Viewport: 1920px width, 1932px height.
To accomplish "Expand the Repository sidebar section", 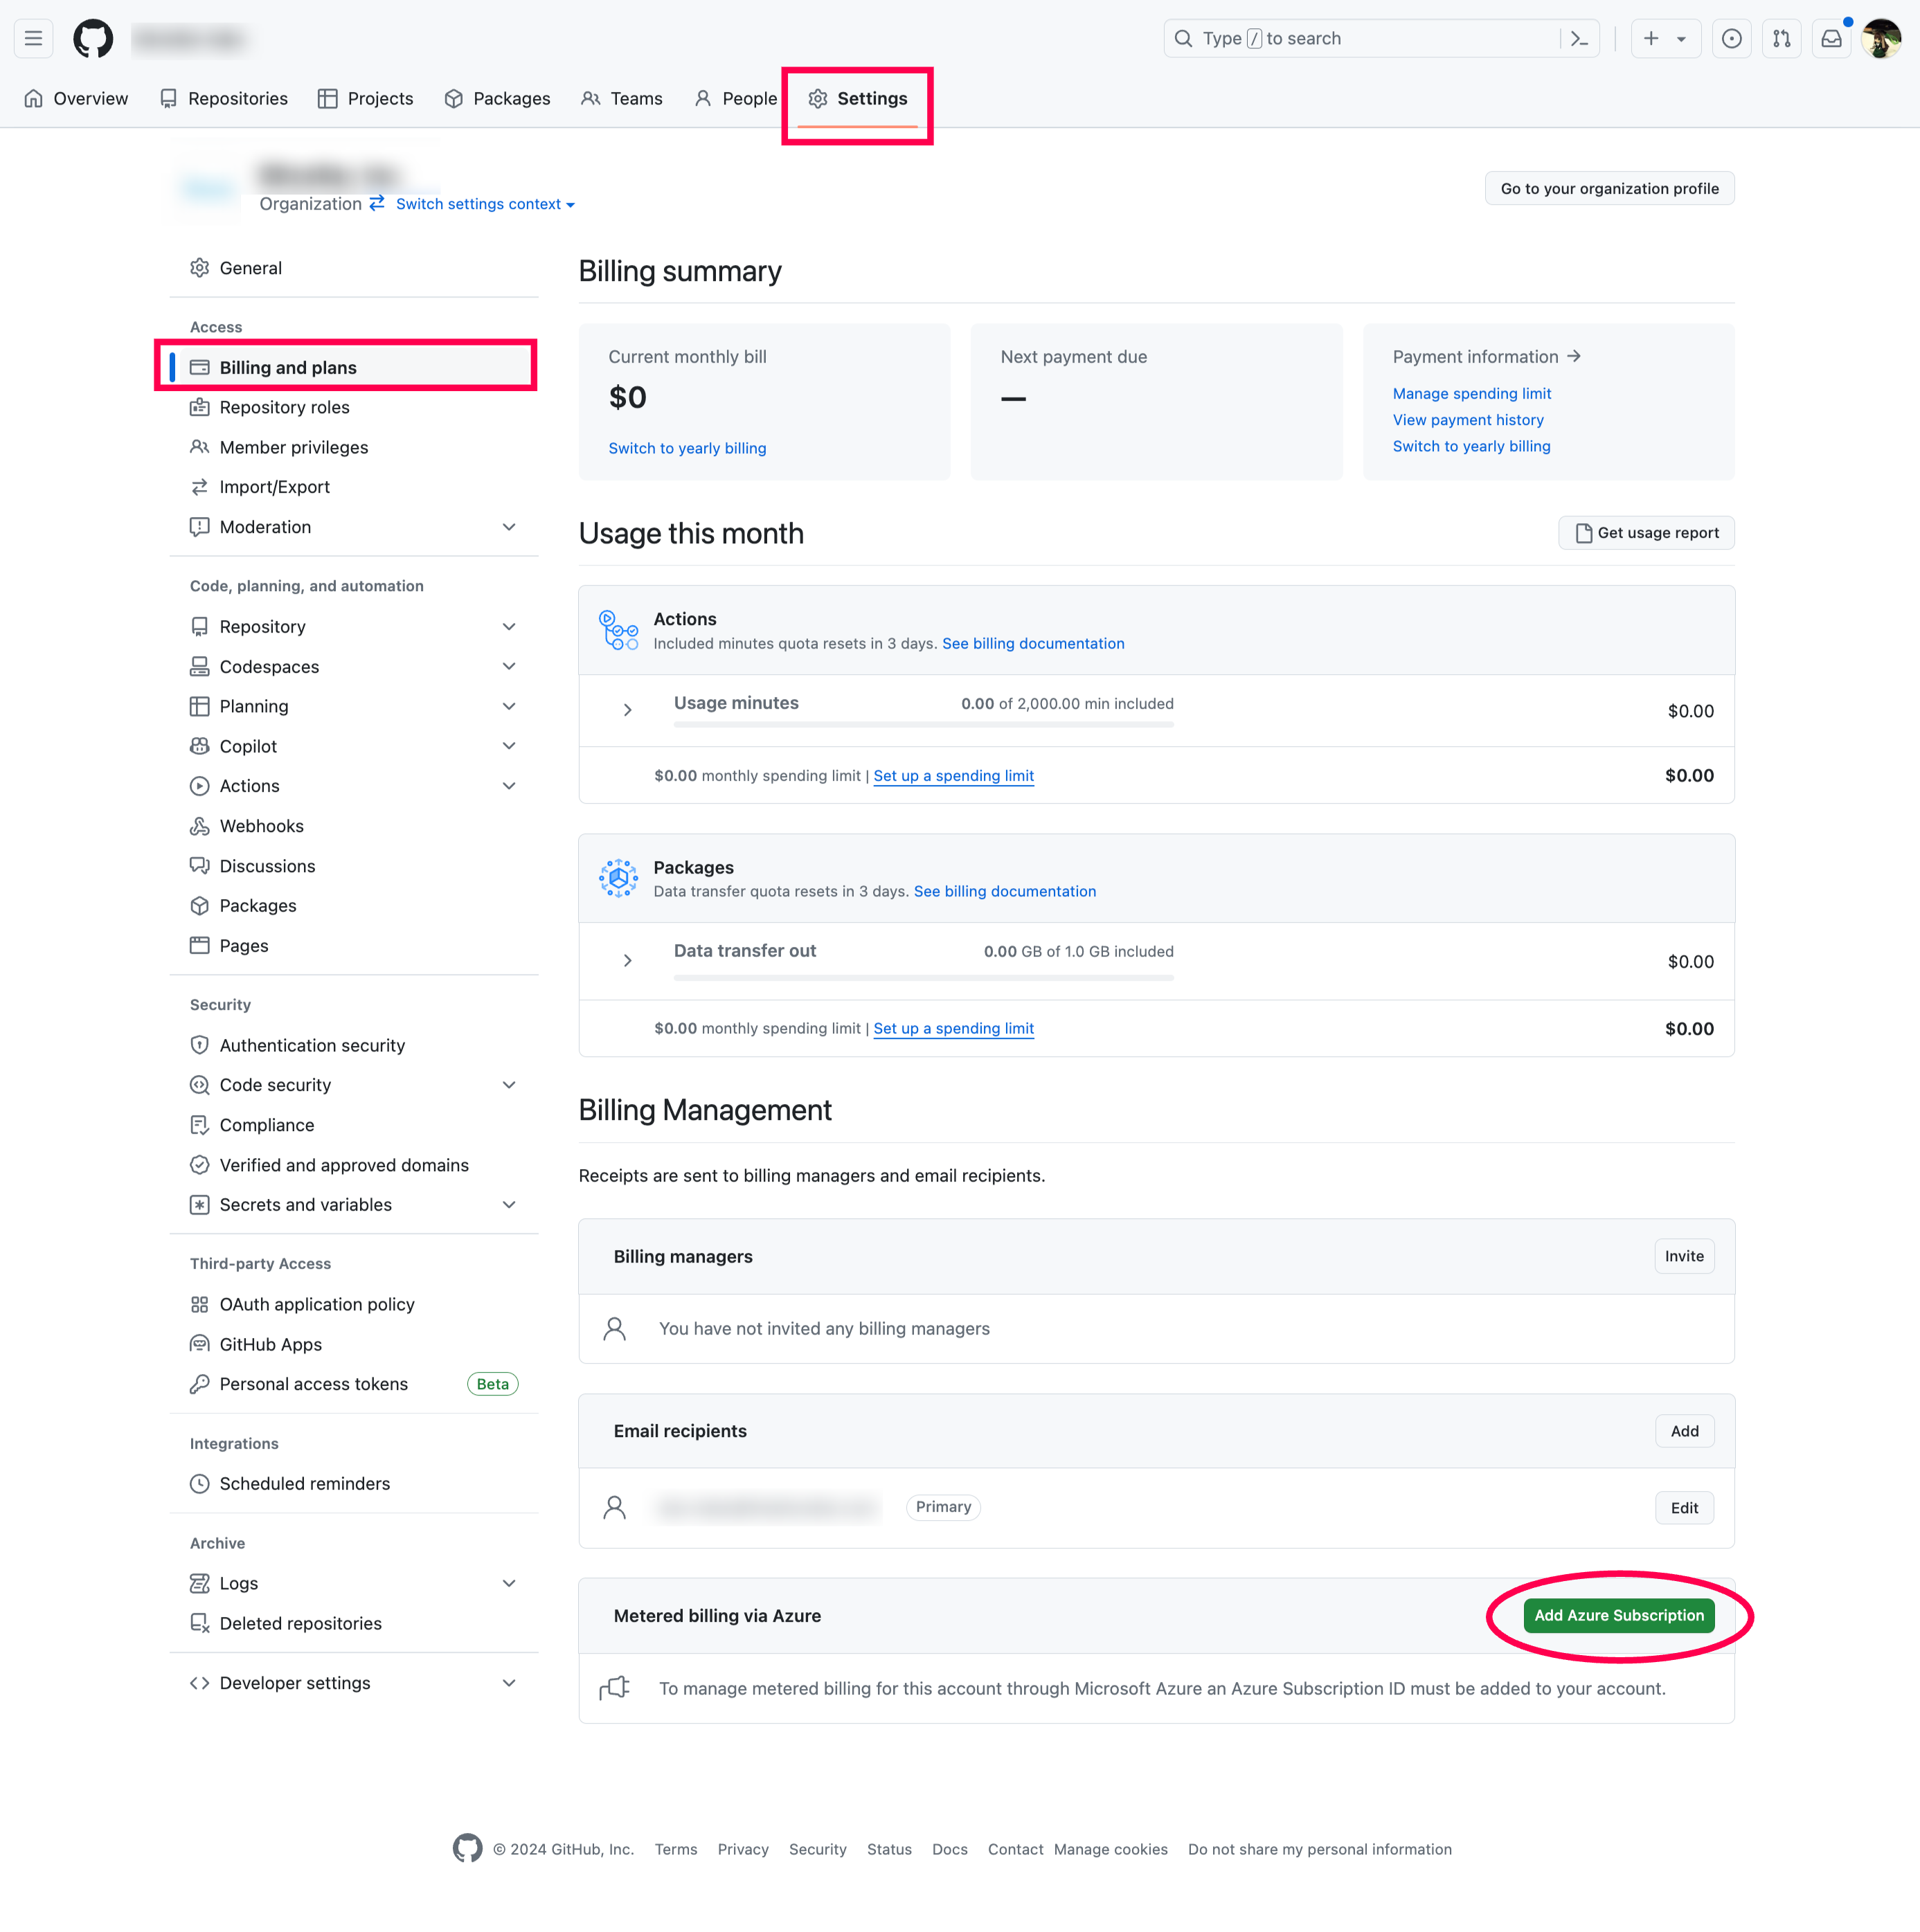I will point(509,627).
